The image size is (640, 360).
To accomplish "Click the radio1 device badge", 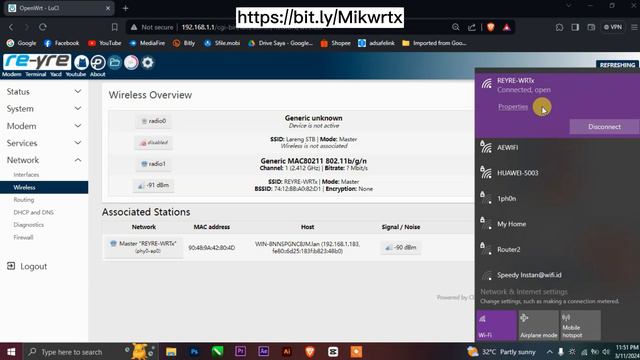I will (154, 164).
